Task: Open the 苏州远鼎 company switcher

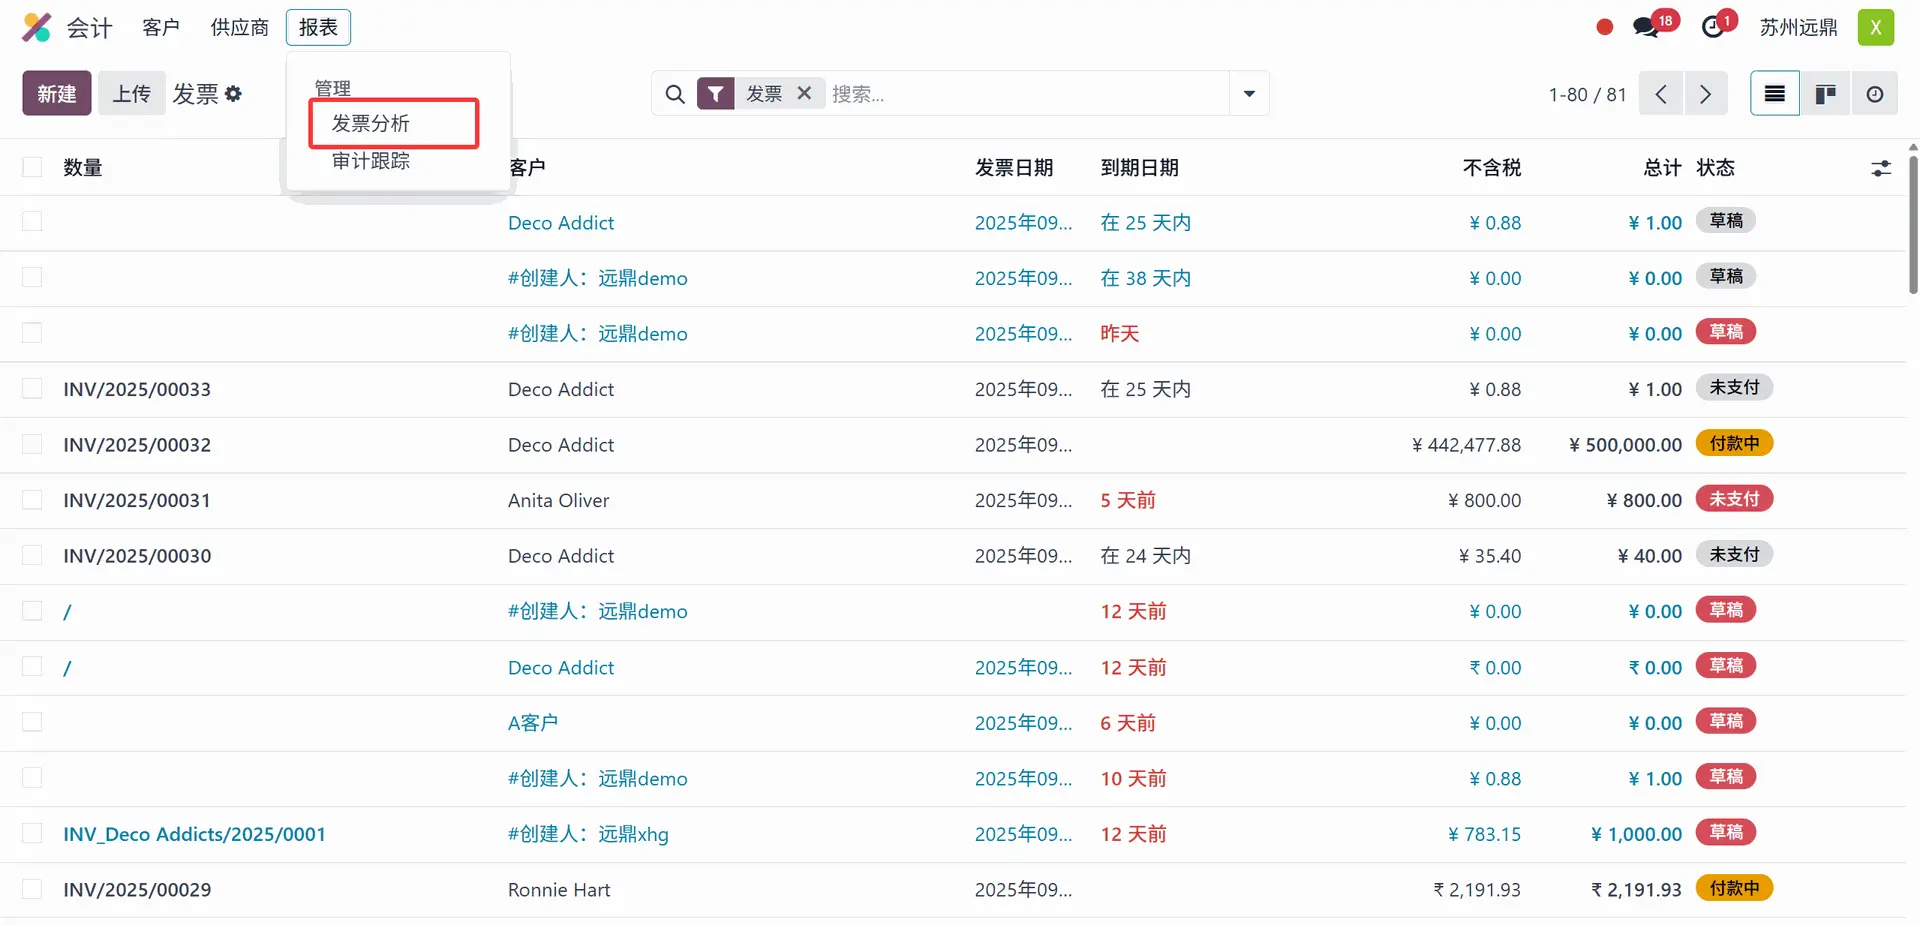Action: pos(1798,27)
